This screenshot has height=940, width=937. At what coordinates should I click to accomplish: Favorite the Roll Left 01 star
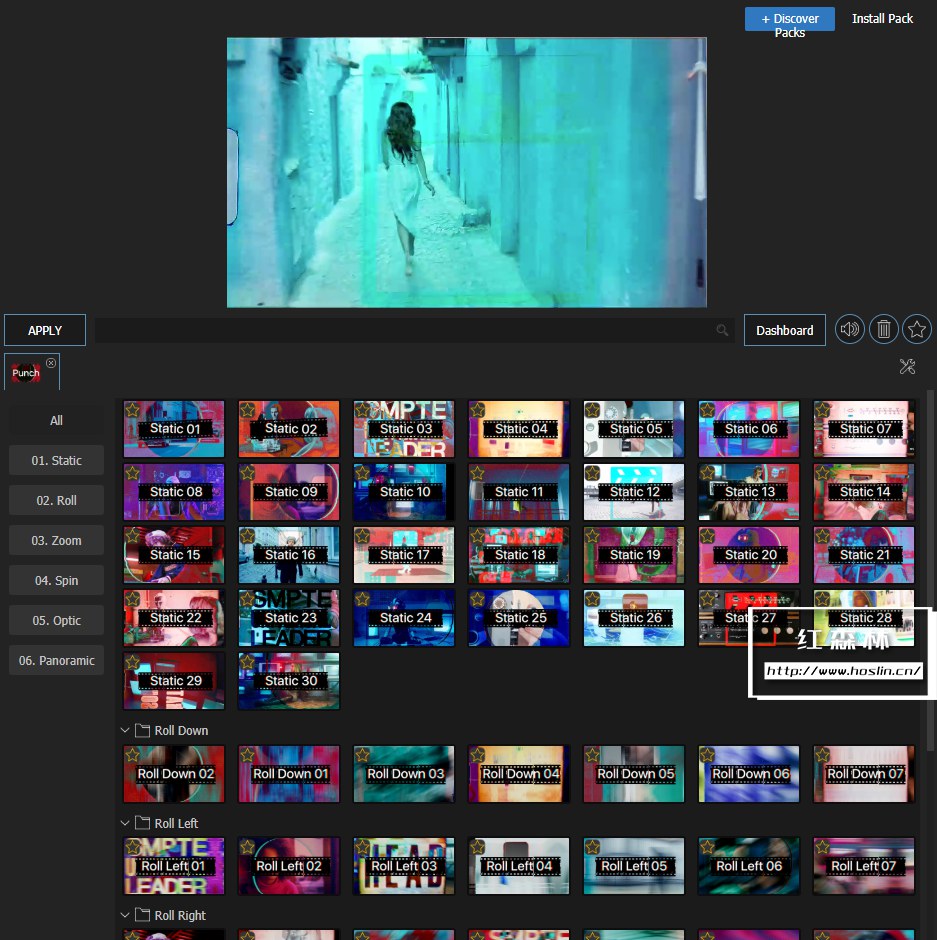(132, 847)
